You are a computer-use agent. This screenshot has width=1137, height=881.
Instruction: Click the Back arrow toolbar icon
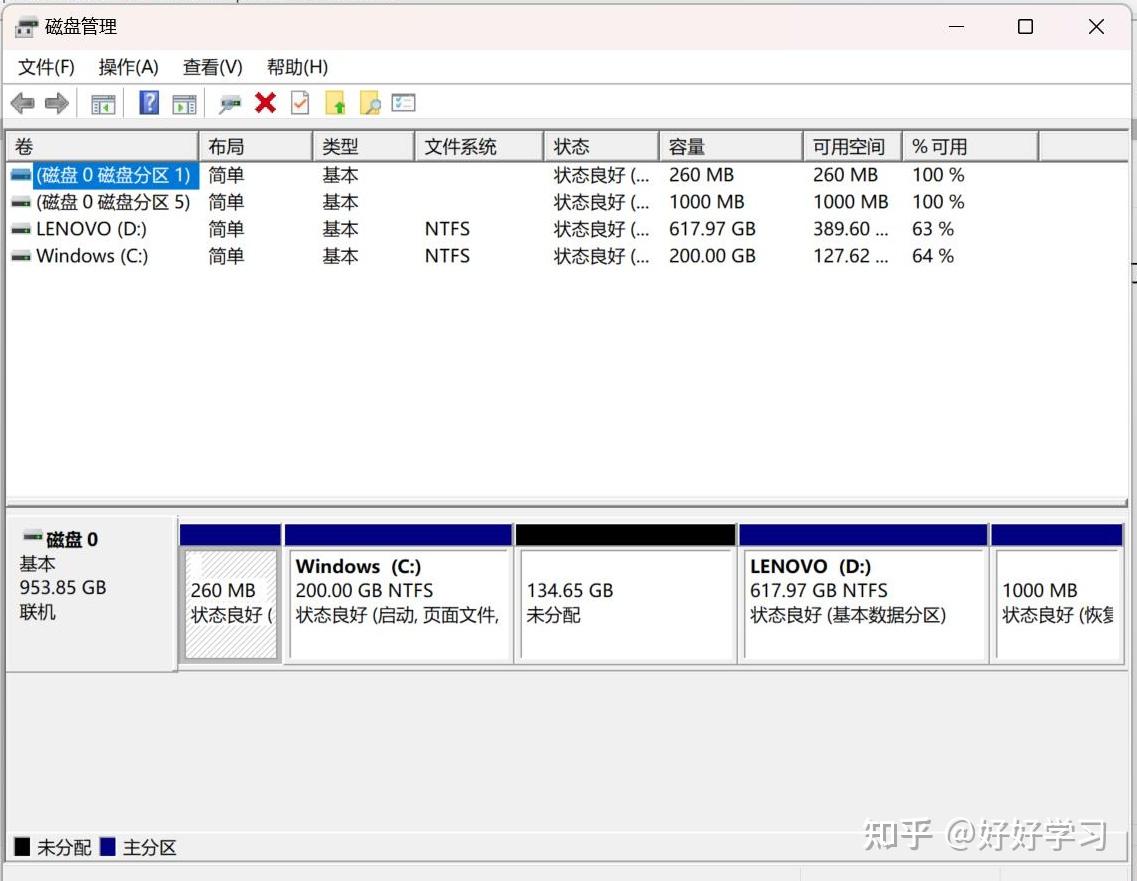click(x=23, y=104)
